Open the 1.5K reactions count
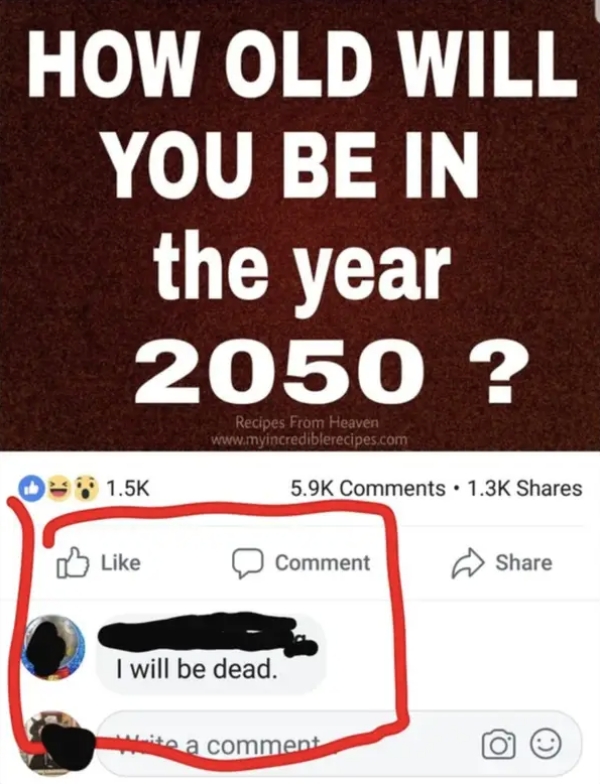The width and height of the screenshot is (600, 784). point(128,488)
